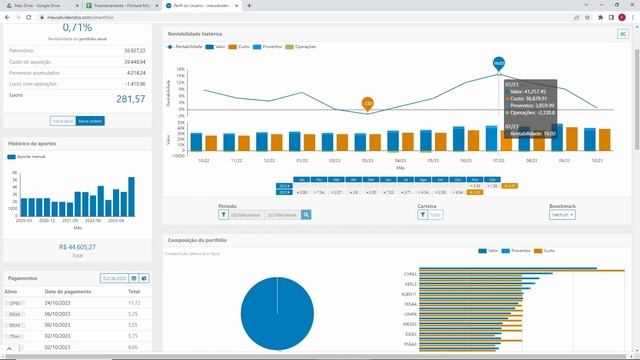
Task: Sort by Data de pagamento column header
Action: [68, 292]
